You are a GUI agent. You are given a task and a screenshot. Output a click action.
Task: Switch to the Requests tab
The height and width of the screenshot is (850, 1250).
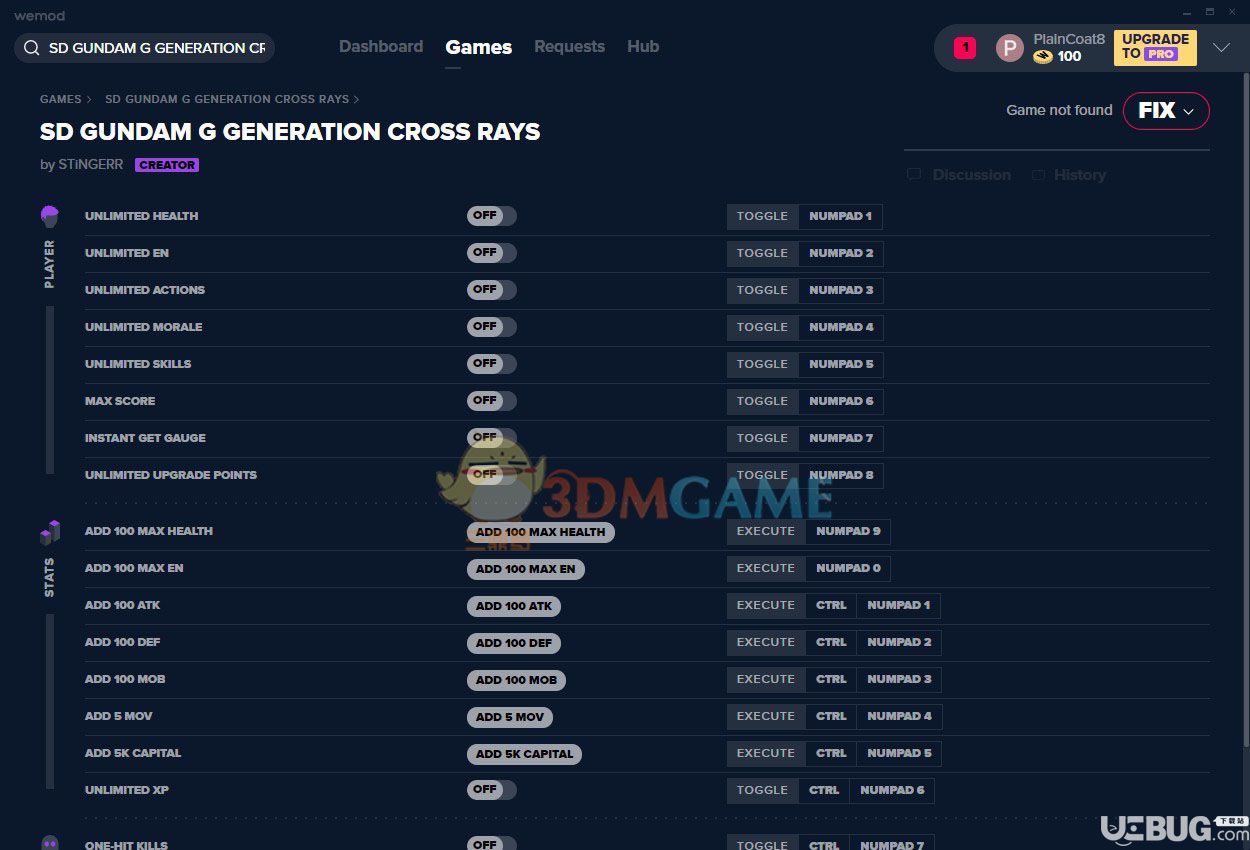tap(569, 47)
